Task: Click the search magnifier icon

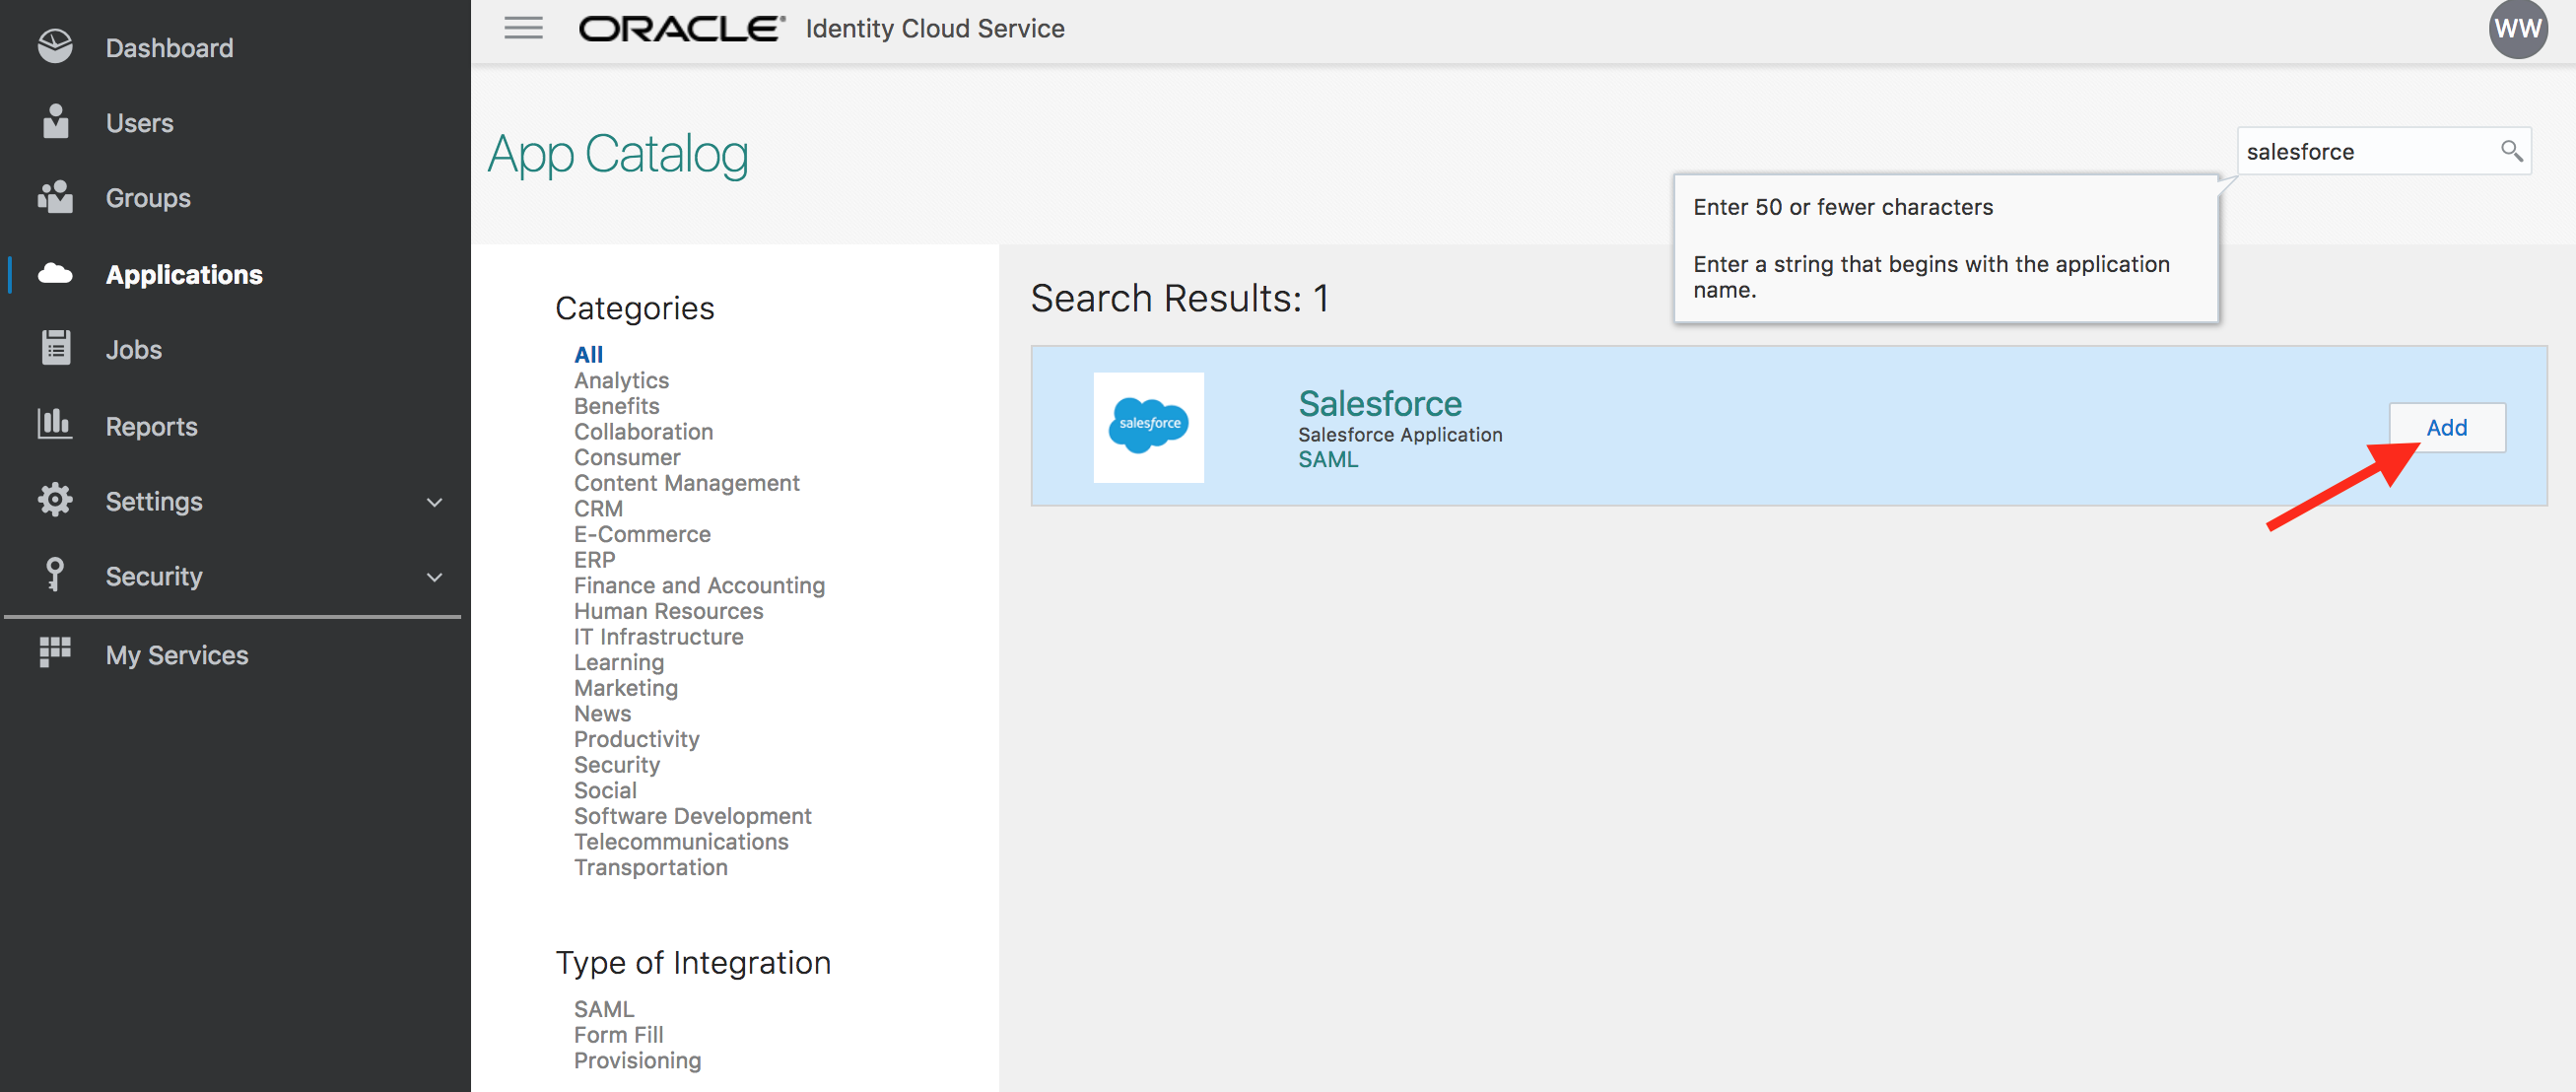Action: 2511,151
